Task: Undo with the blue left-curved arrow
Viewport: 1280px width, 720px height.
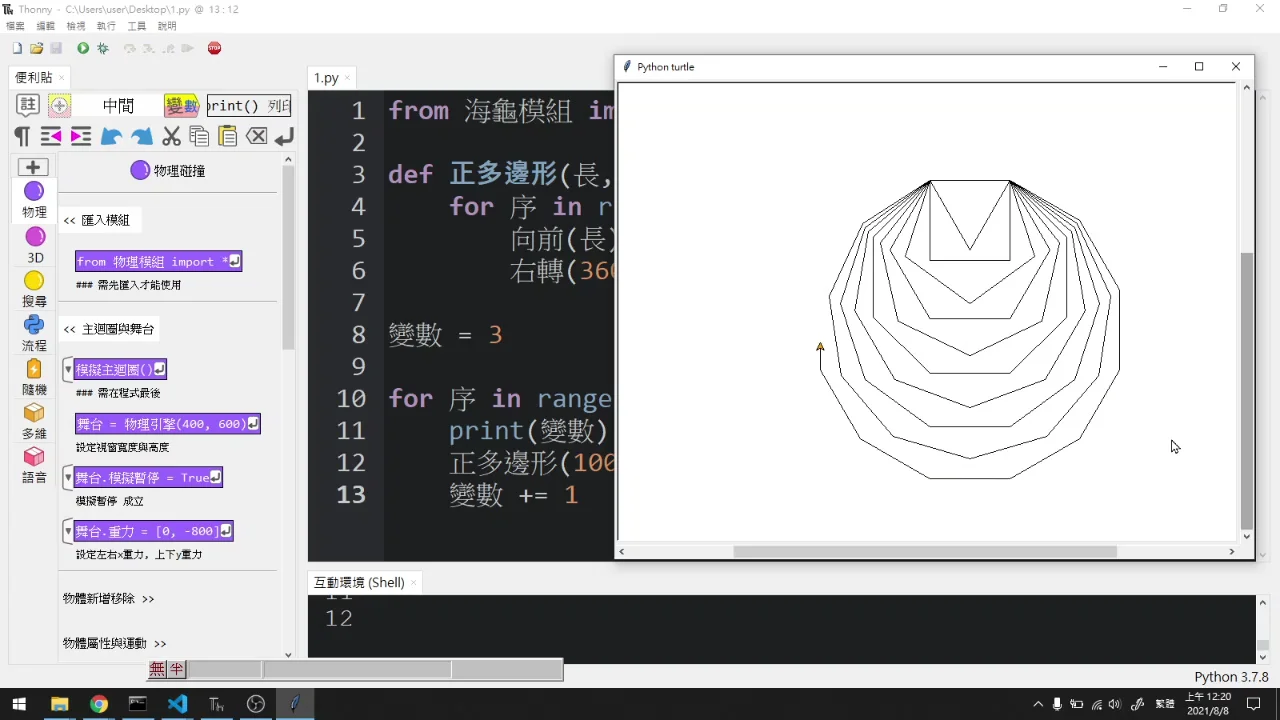Action: tap(111, 136)
